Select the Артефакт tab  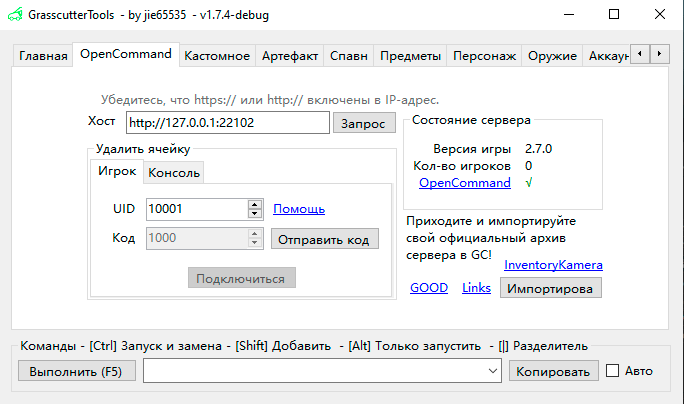pyautogui.click(x=290, y=56)
